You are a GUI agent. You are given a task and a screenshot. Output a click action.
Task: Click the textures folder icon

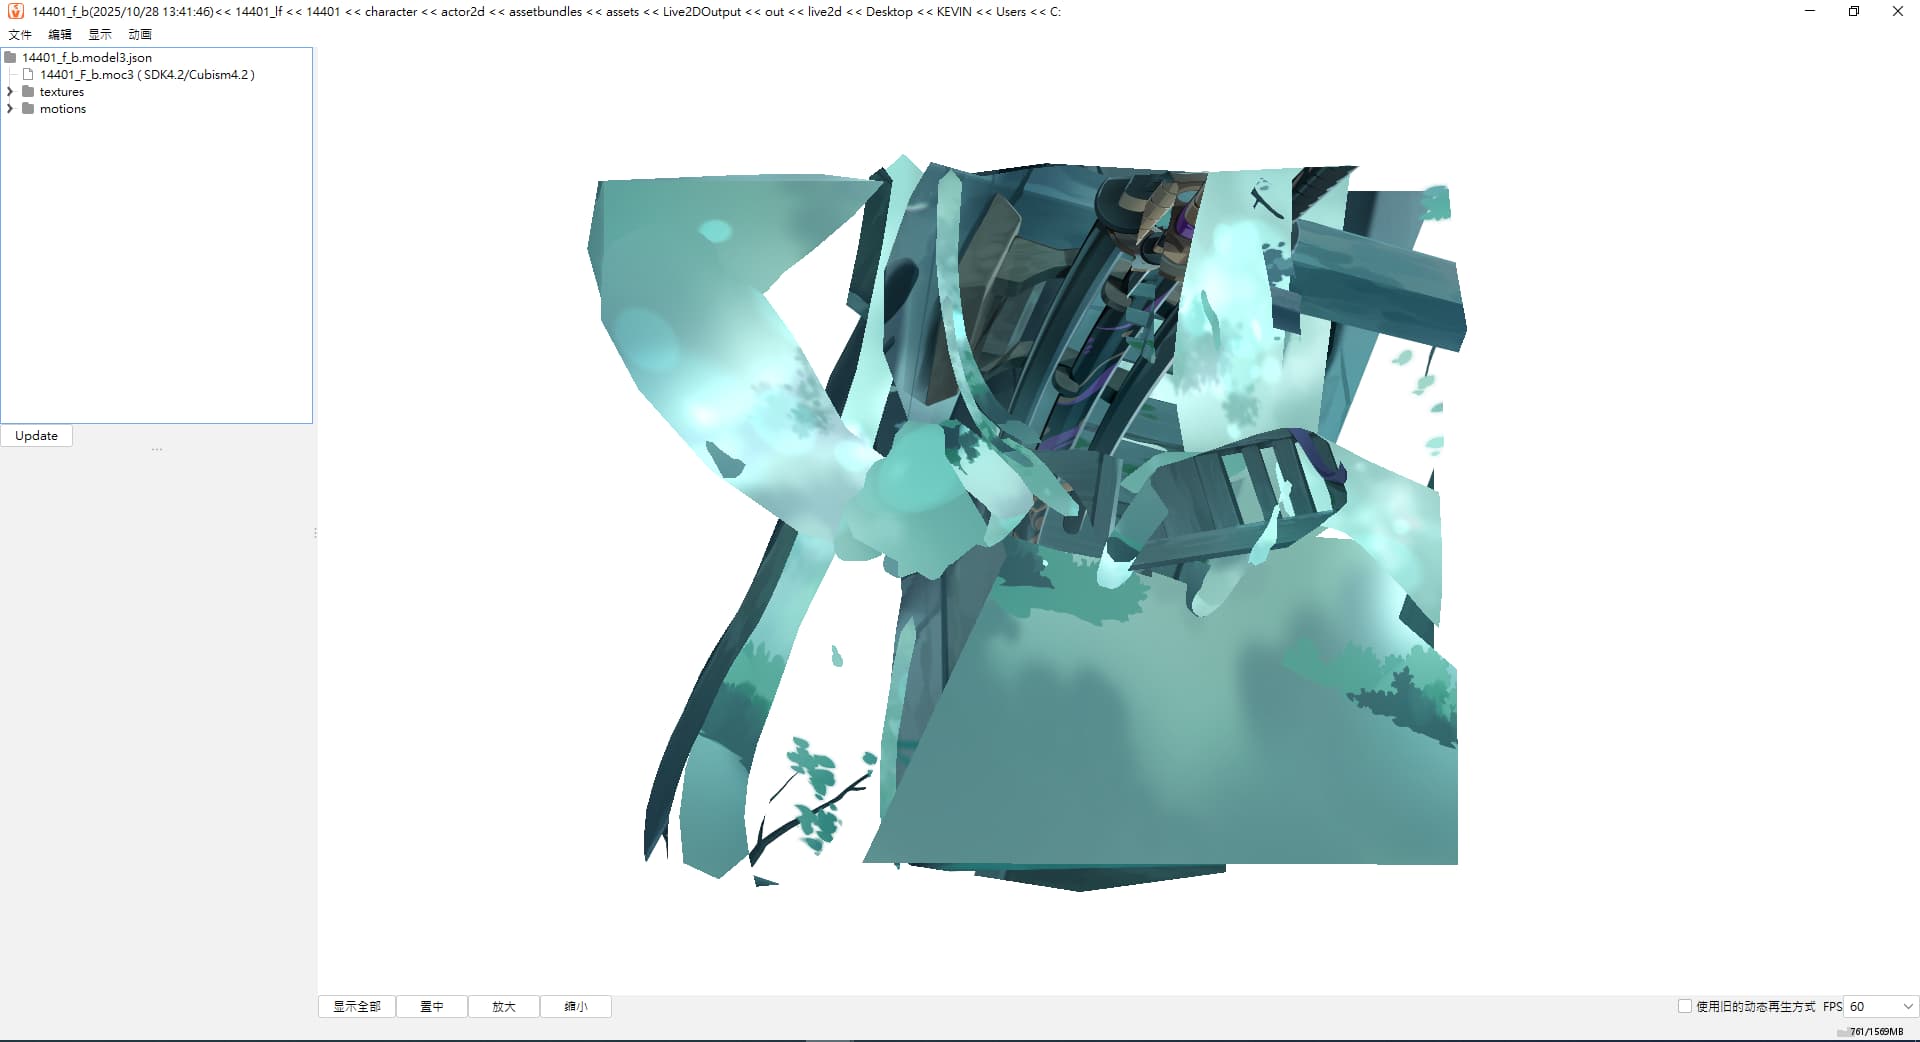point(28,92)
